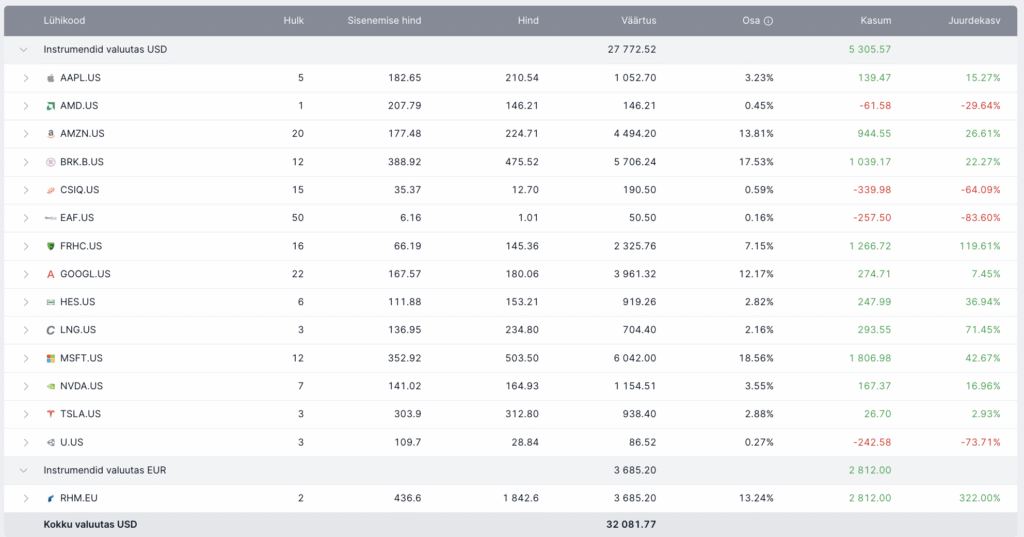Click the U.US growth -73.71%

point(980,442)
